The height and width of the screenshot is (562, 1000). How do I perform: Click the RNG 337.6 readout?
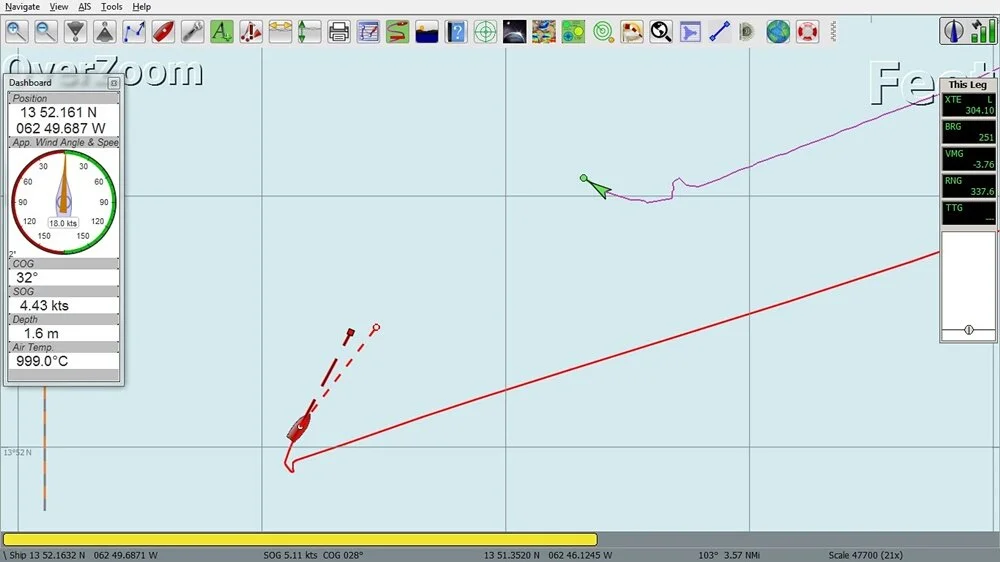(969, 186)
